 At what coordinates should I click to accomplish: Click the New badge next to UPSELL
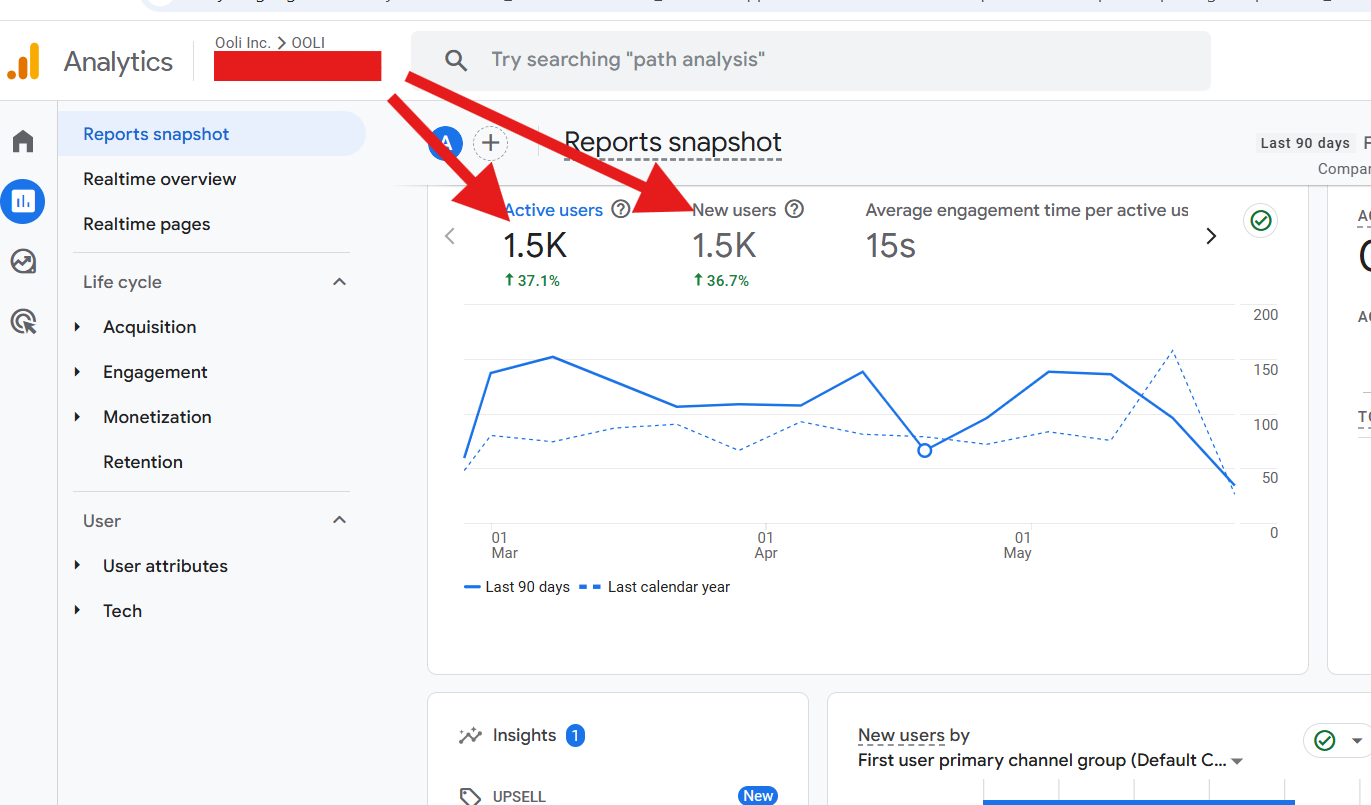[x=758, y=796]
